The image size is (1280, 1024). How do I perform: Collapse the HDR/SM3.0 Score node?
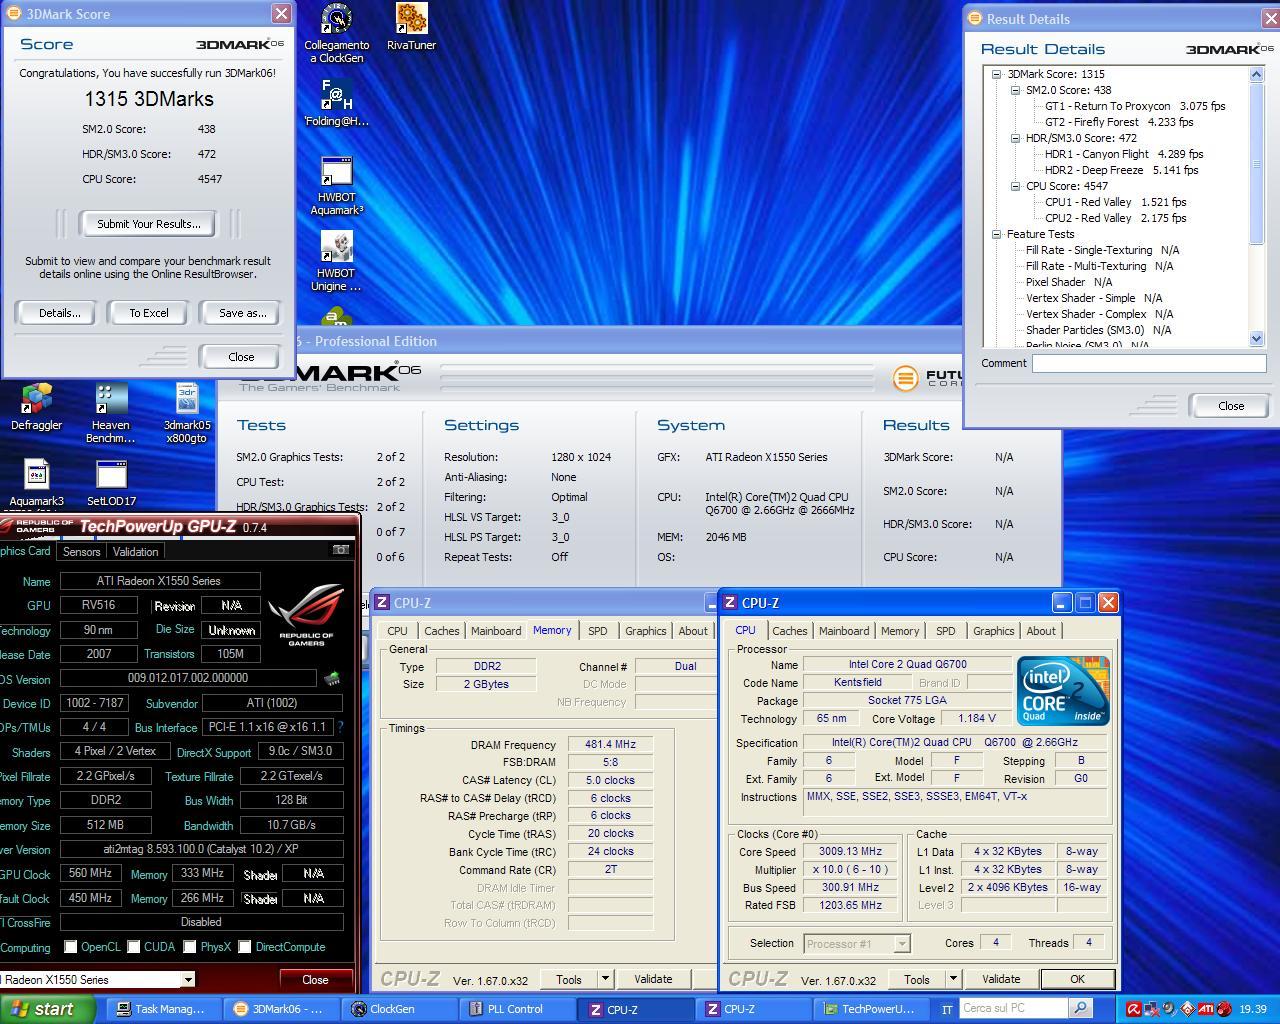1016,138
